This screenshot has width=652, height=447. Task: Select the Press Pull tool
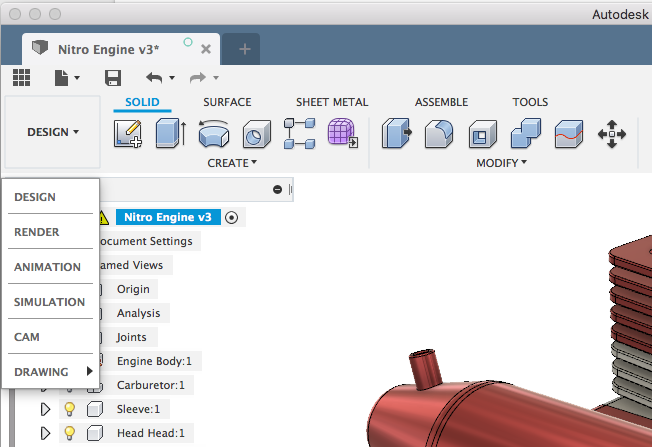(395, 134)
